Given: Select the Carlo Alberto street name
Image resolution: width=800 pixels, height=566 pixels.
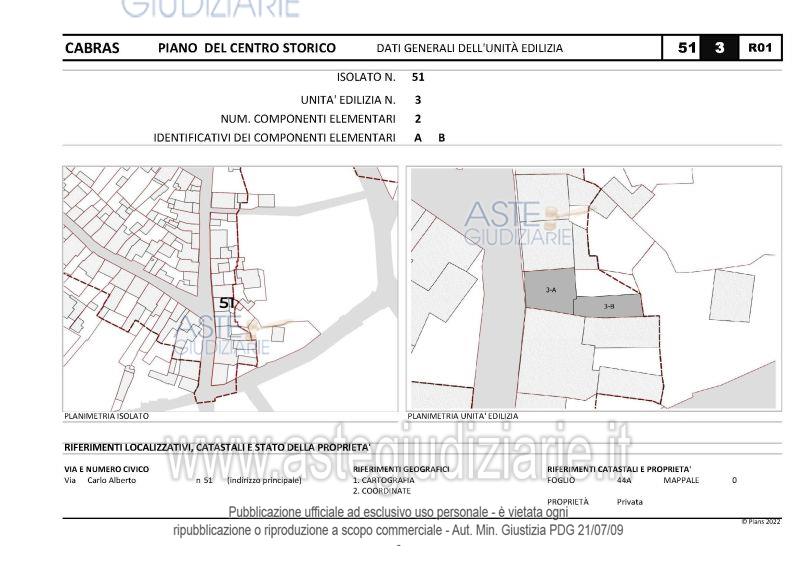Looking at the screenshot, I should (x=111, y=480).
